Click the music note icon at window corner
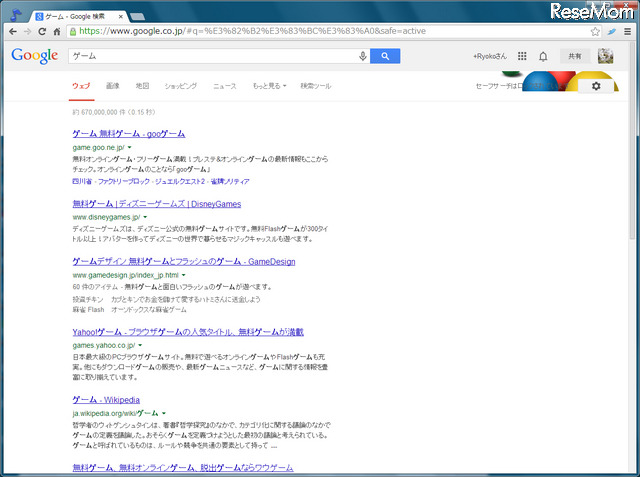The height and width of the screenshot is (477, 640). pyautogui.click(x=16, y=15)
